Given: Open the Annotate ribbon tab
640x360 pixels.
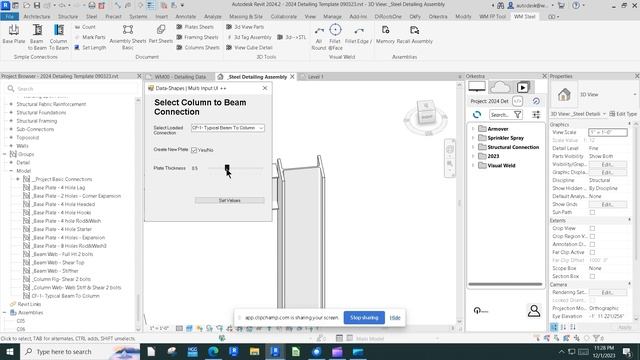Looking at the screenshot, I should coord(186,17).
